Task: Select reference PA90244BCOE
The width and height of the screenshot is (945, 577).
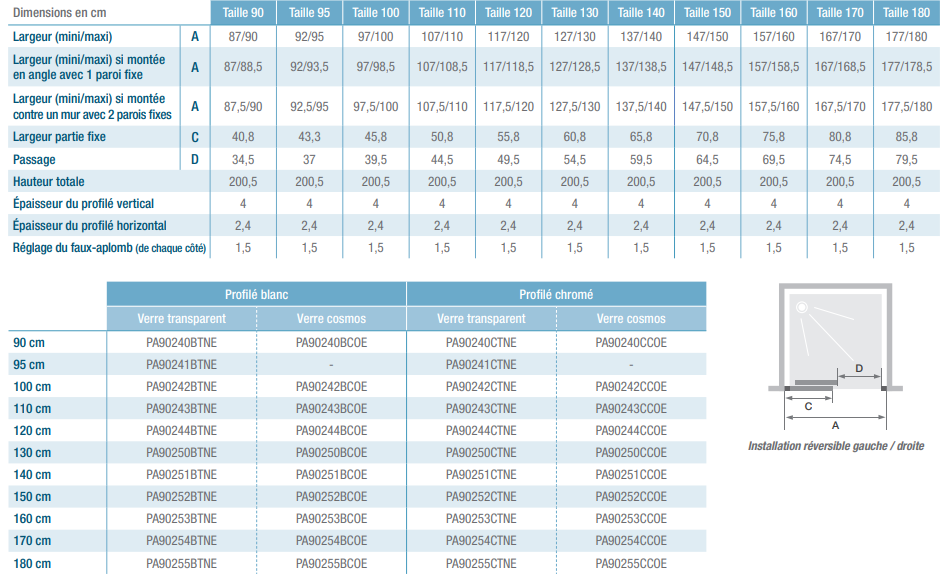Action: [331, 430]
